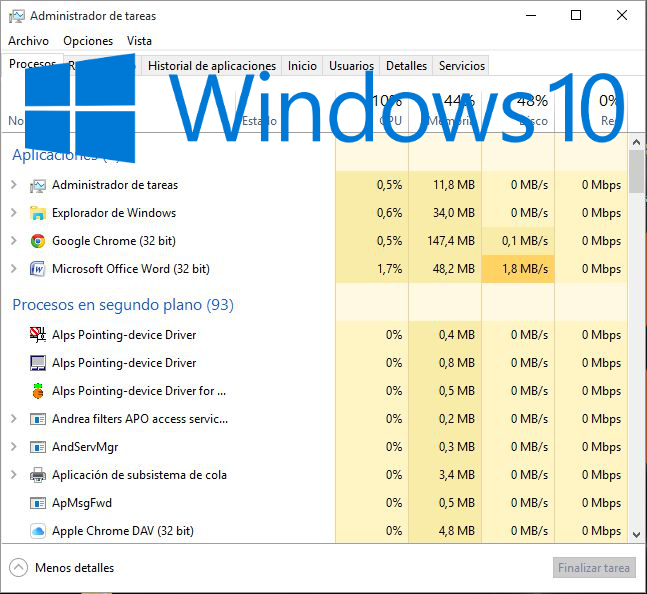The height and width of the screenshot is (594, 647).
Task: Select Explorador de Windows process name
Action: click(114, 213)
